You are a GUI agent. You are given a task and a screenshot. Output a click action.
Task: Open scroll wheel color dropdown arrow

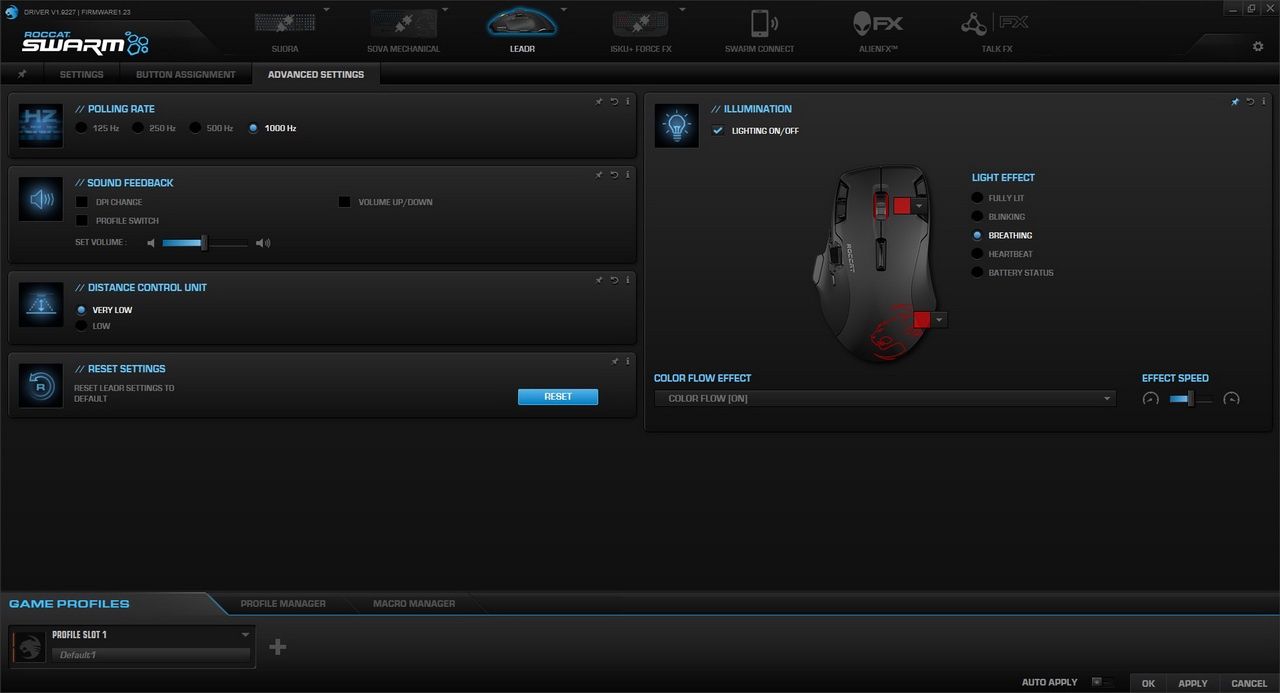tap(920, 205)
